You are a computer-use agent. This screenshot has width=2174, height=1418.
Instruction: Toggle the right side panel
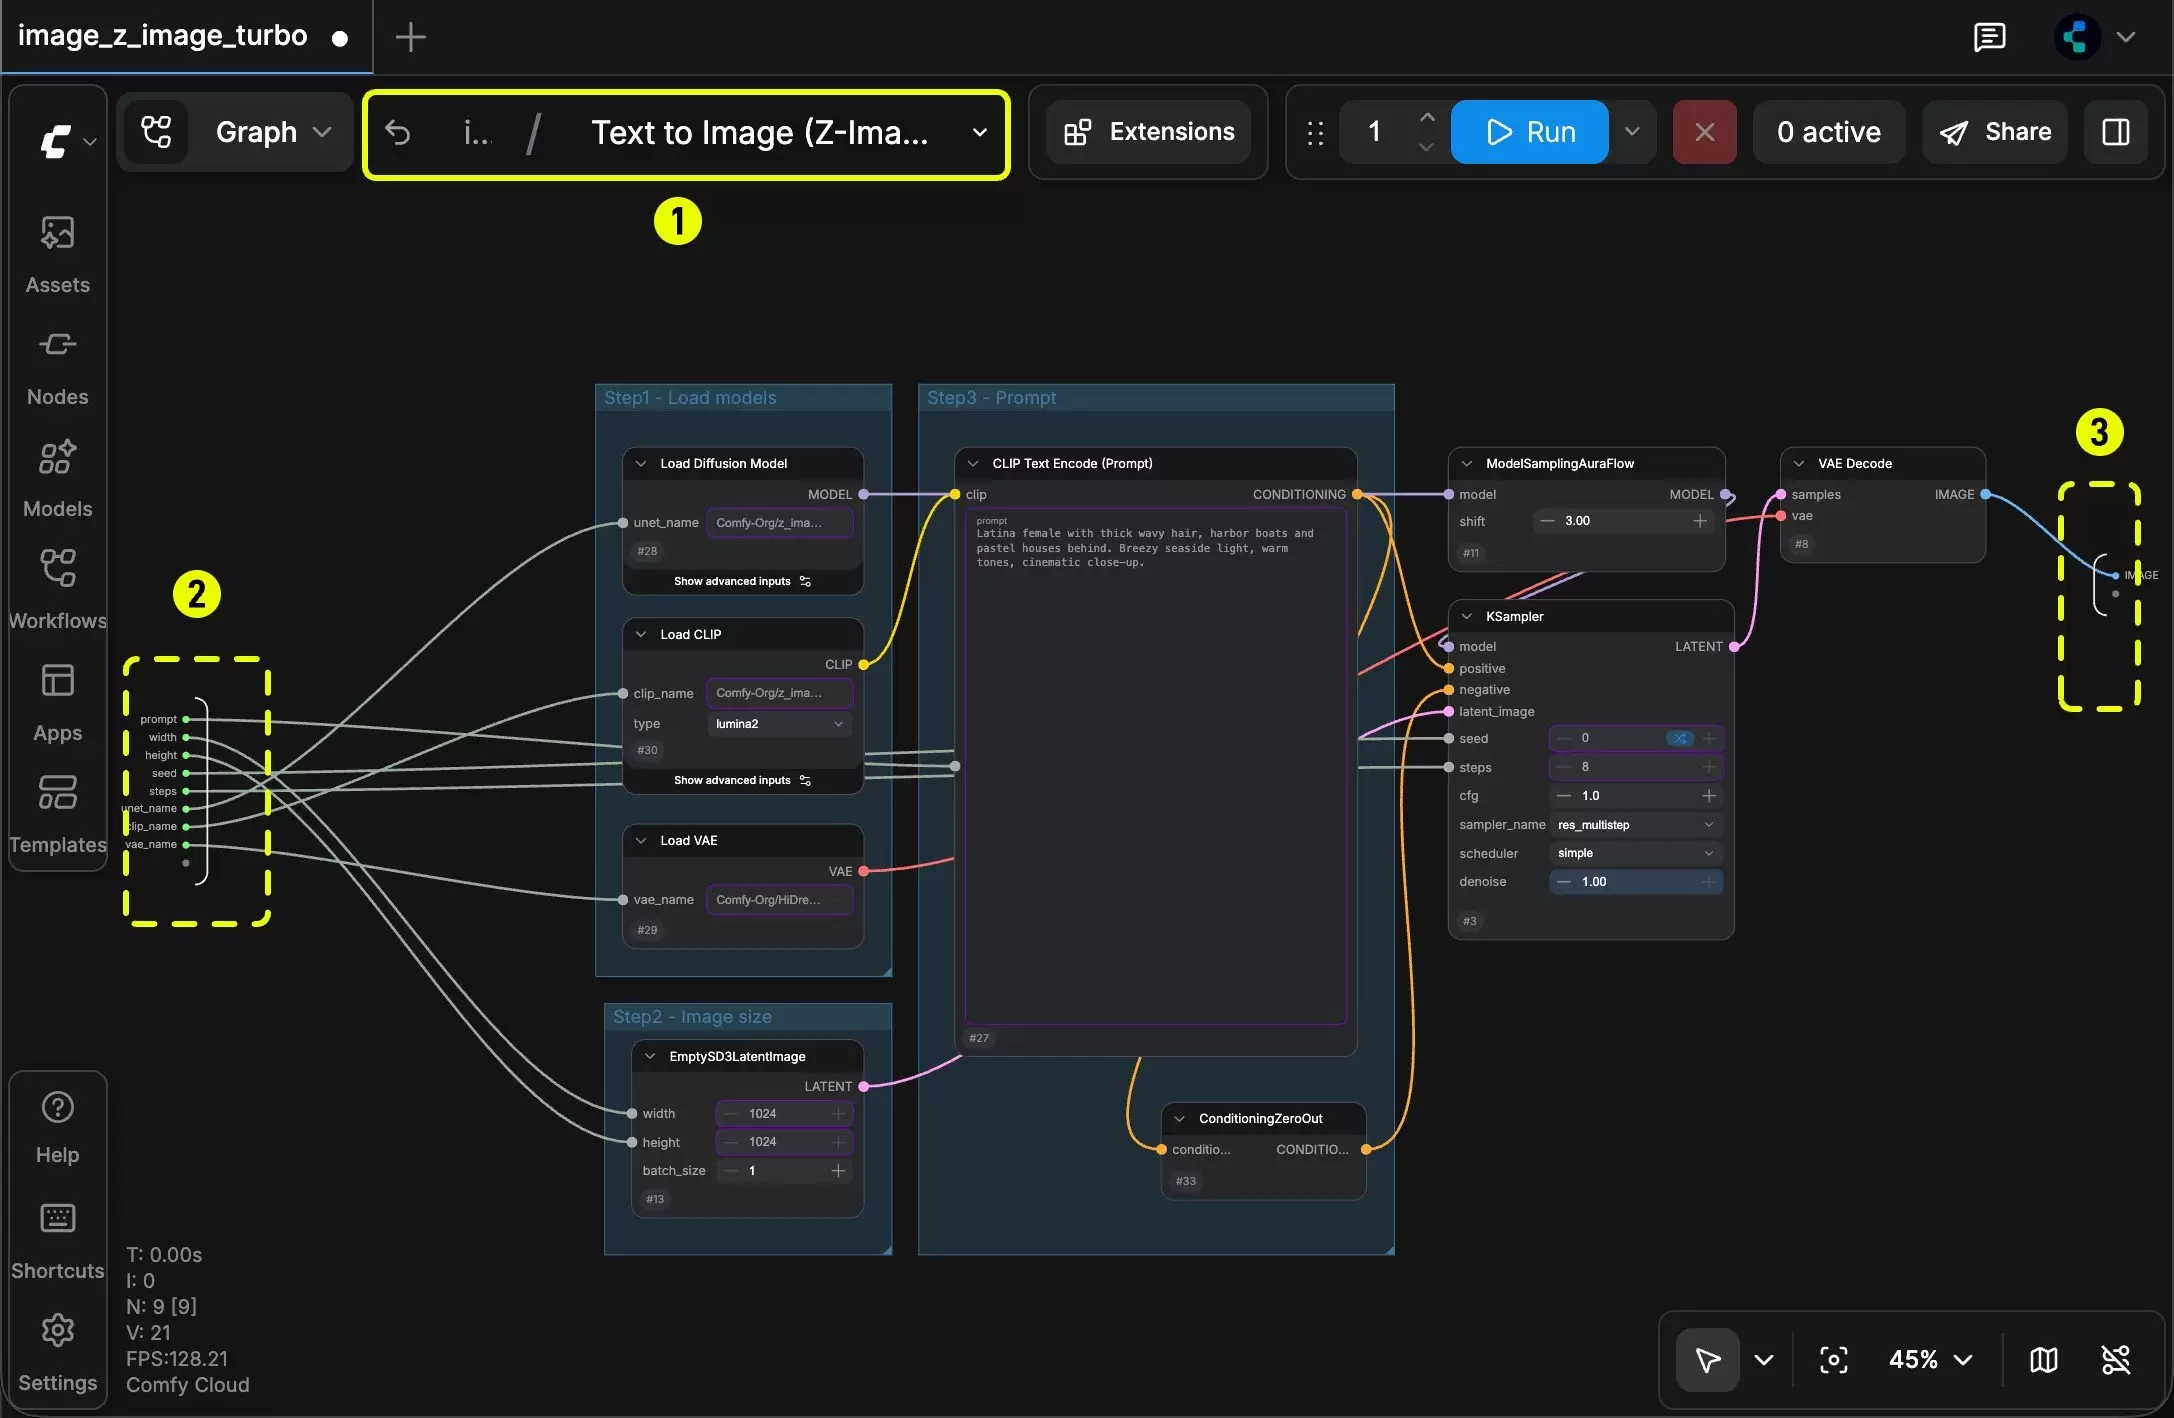tap(2116, 132)
